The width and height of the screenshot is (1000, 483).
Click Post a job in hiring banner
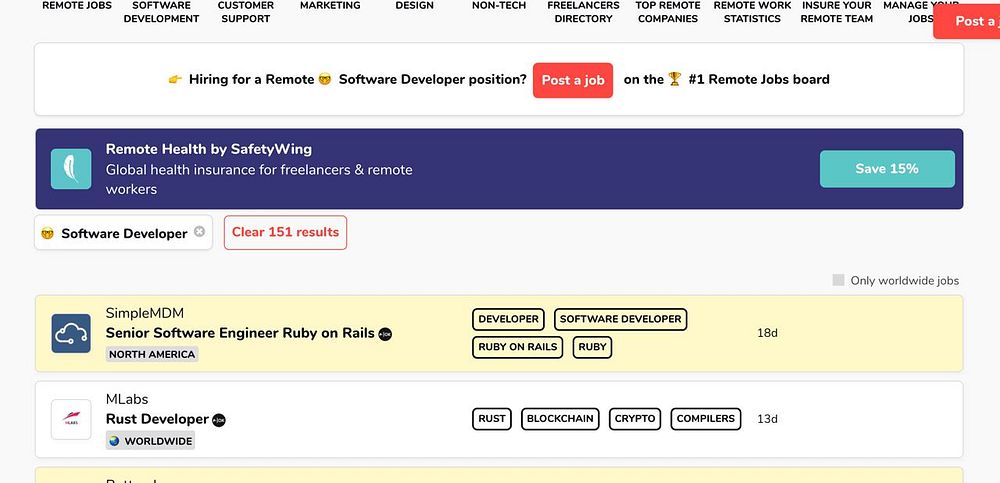573,80
